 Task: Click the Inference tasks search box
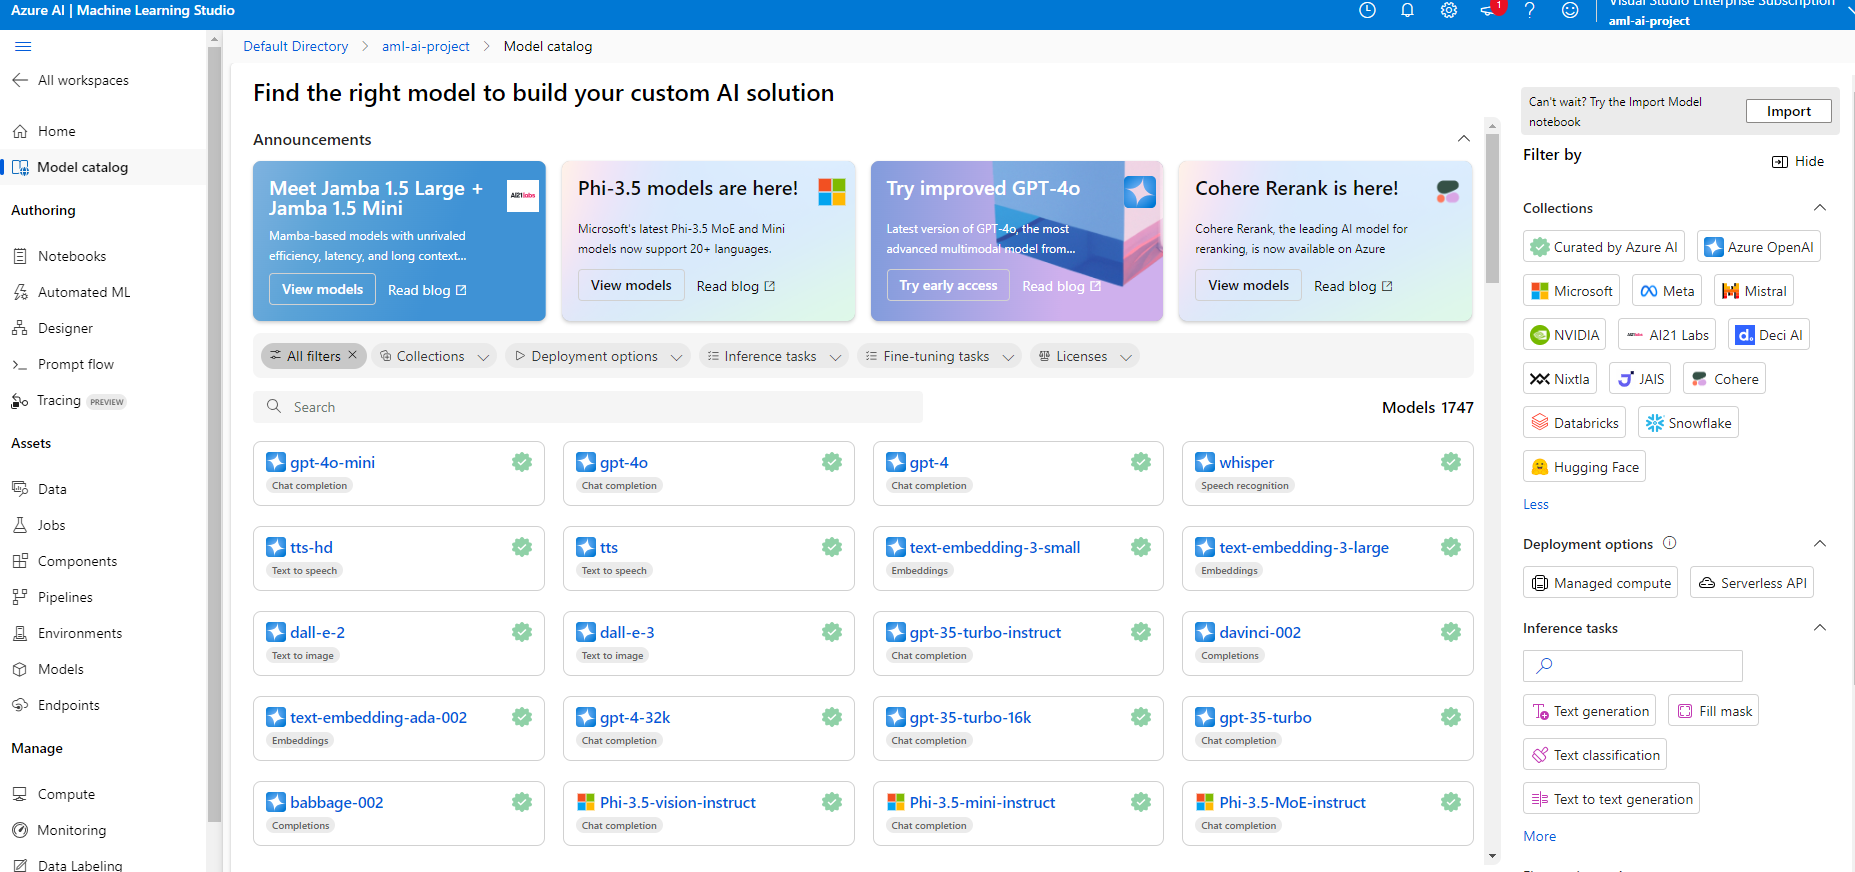(x=1633, y=665)
